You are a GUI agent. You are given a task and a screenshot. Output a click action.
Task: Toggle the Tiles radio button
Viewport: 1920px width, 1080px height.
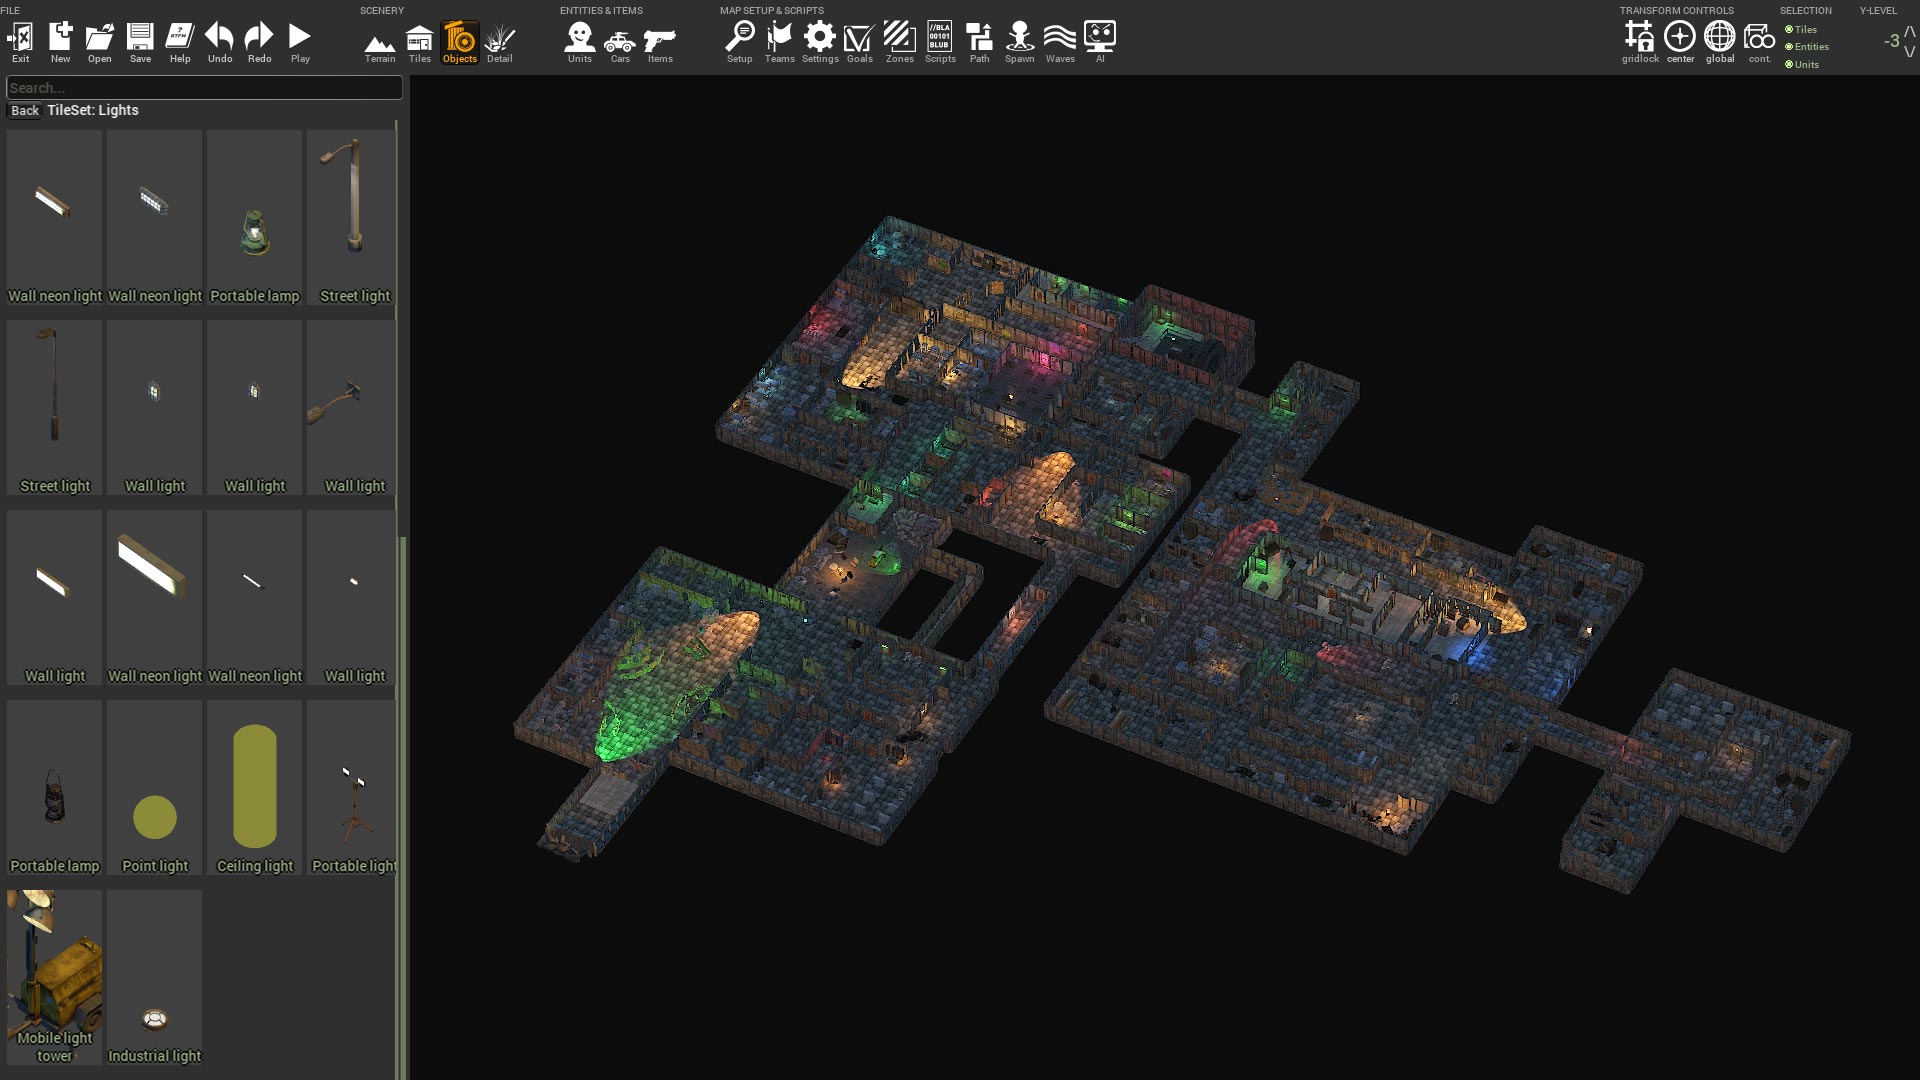point(1789,29)
